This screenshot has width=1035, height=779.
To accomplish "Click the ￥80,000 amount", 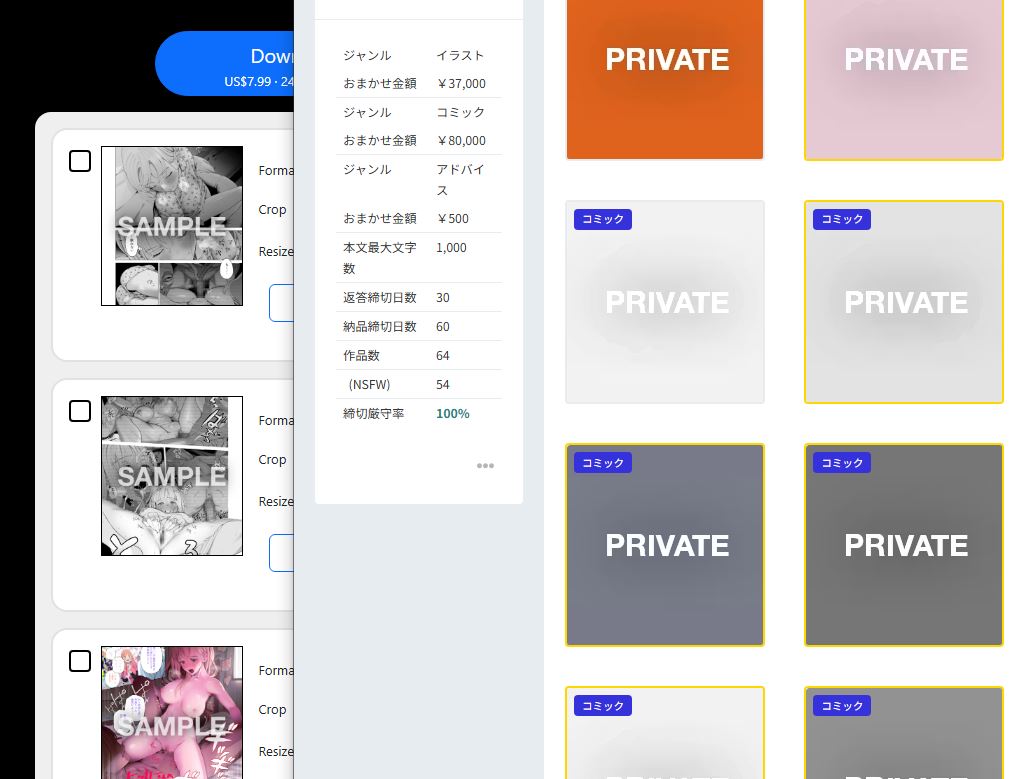I will (461, 141).
